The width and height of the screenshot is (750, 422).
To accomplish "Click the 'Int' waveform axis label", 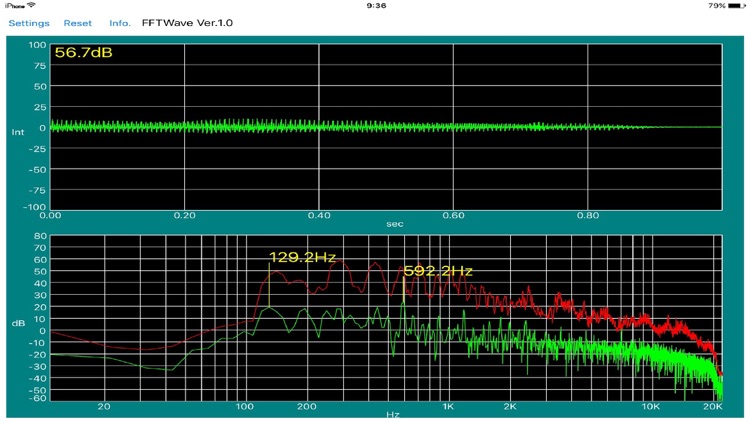I will (18, 132).
